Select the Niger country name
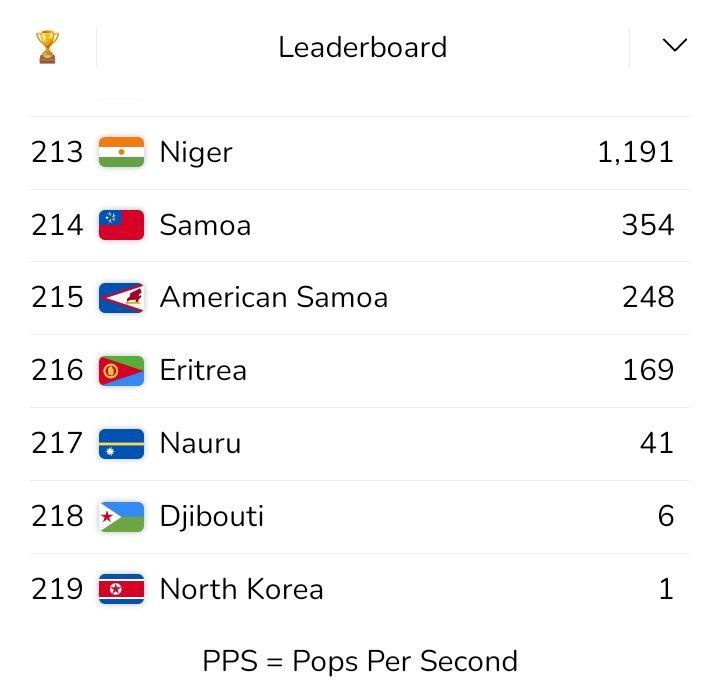720x692 pixels. (196, 152)
